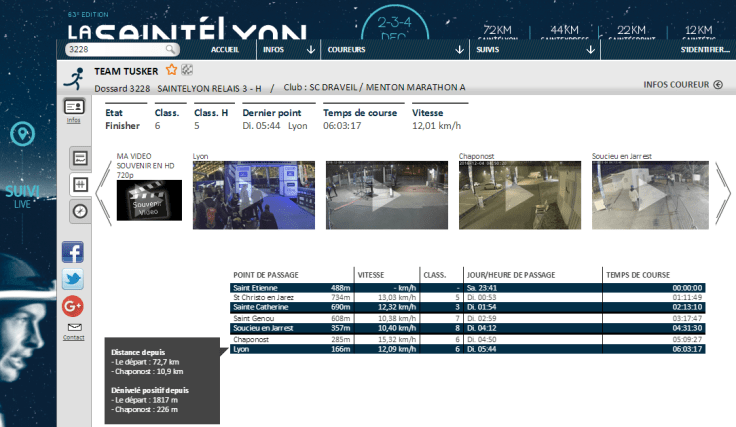Expand the SUIVIS dropdown arrow

(x=590, y=49)
